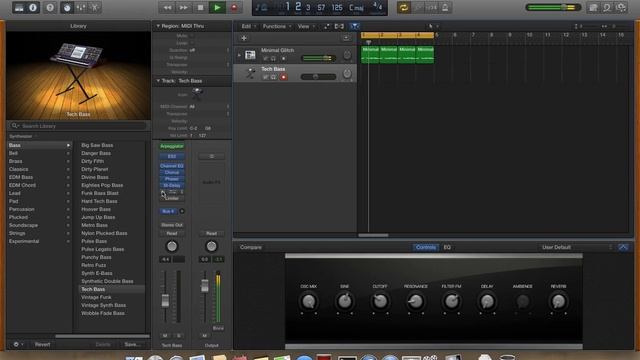Open the View menu in tracks area
Screen dimensions: 640x360
pos(306,26)
